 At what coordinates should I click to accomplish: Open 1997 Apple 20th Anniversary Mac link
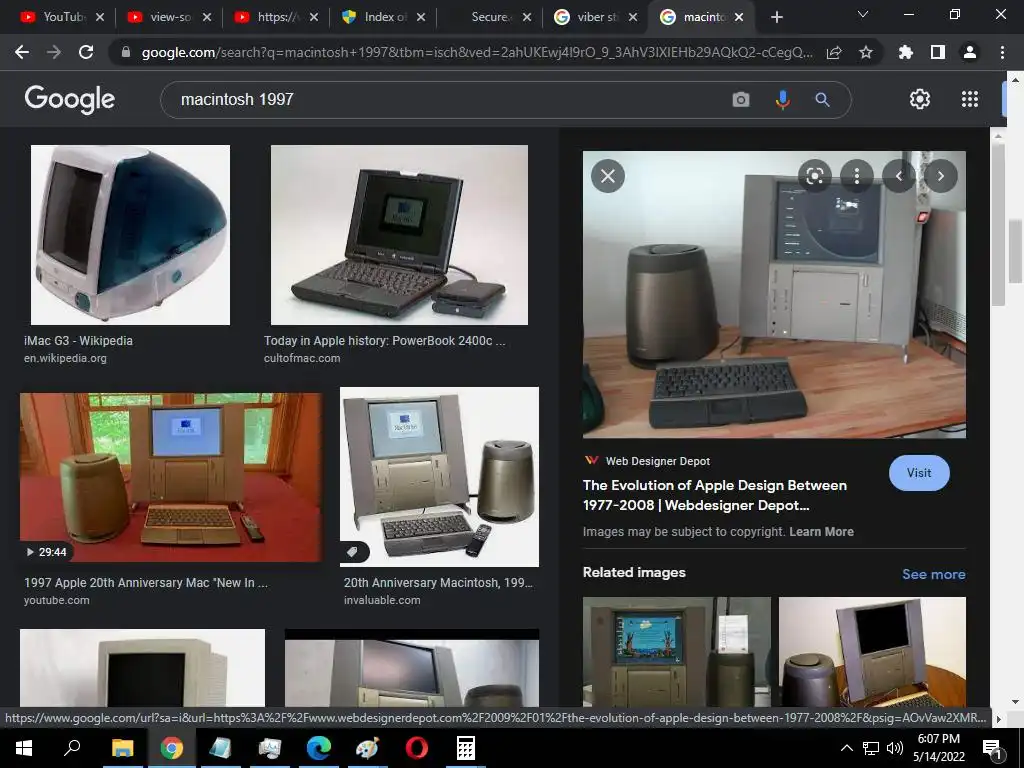click(x=146, y=583)
